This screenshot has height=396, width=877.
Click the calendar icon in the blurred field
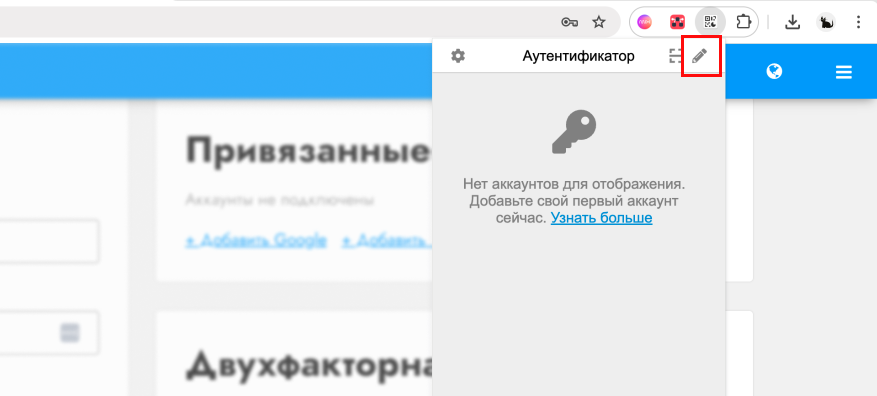click(x=70, y=332)
